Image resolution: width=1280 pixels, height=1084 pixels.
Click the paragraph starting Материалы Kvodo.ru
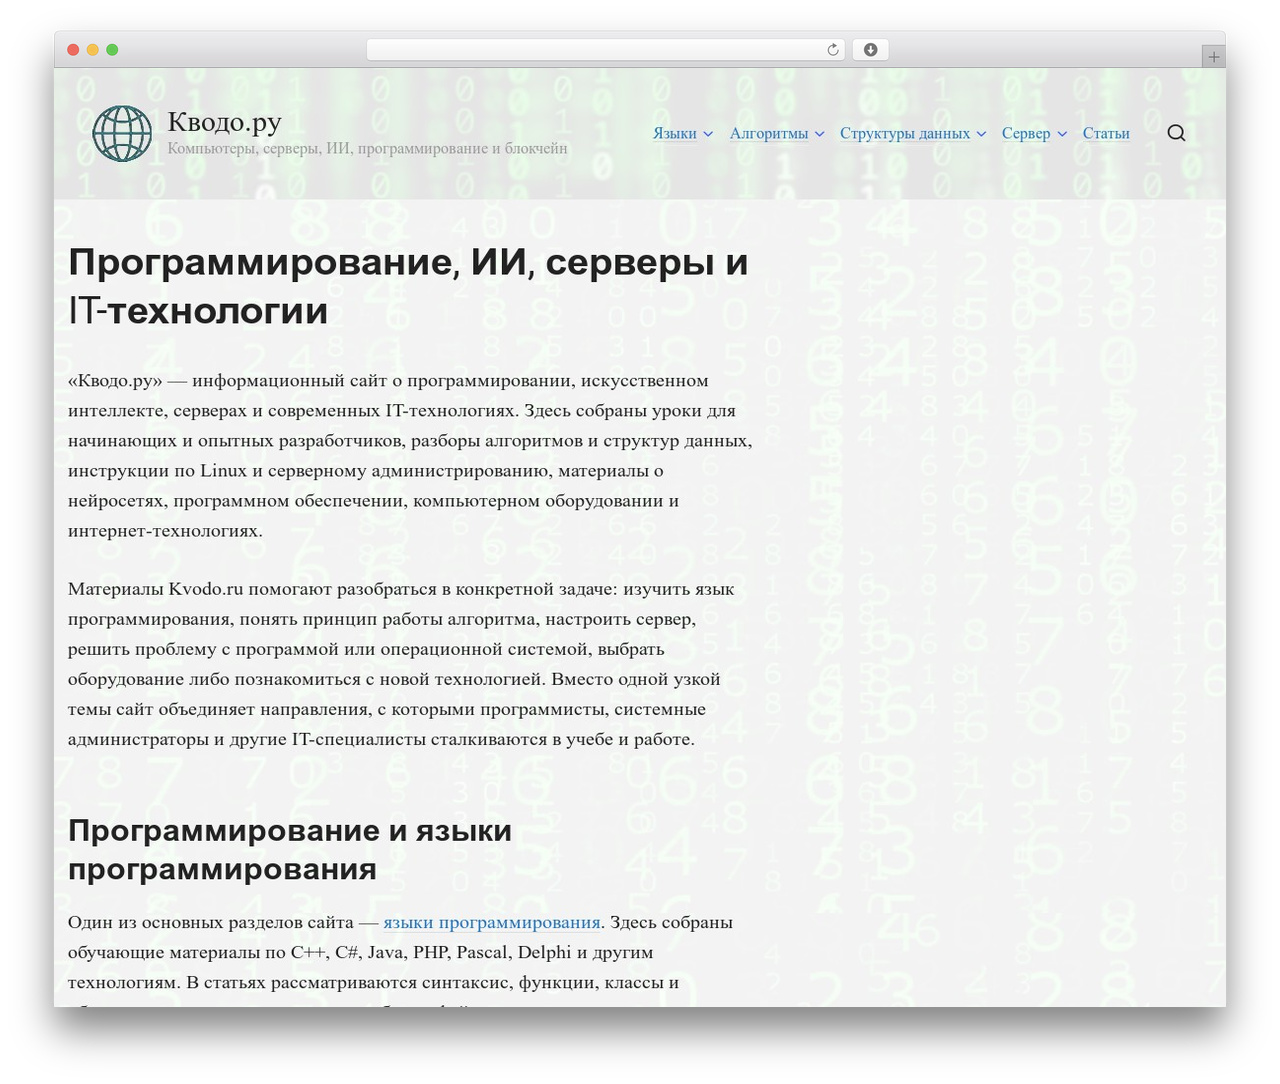tap(401, 664)
